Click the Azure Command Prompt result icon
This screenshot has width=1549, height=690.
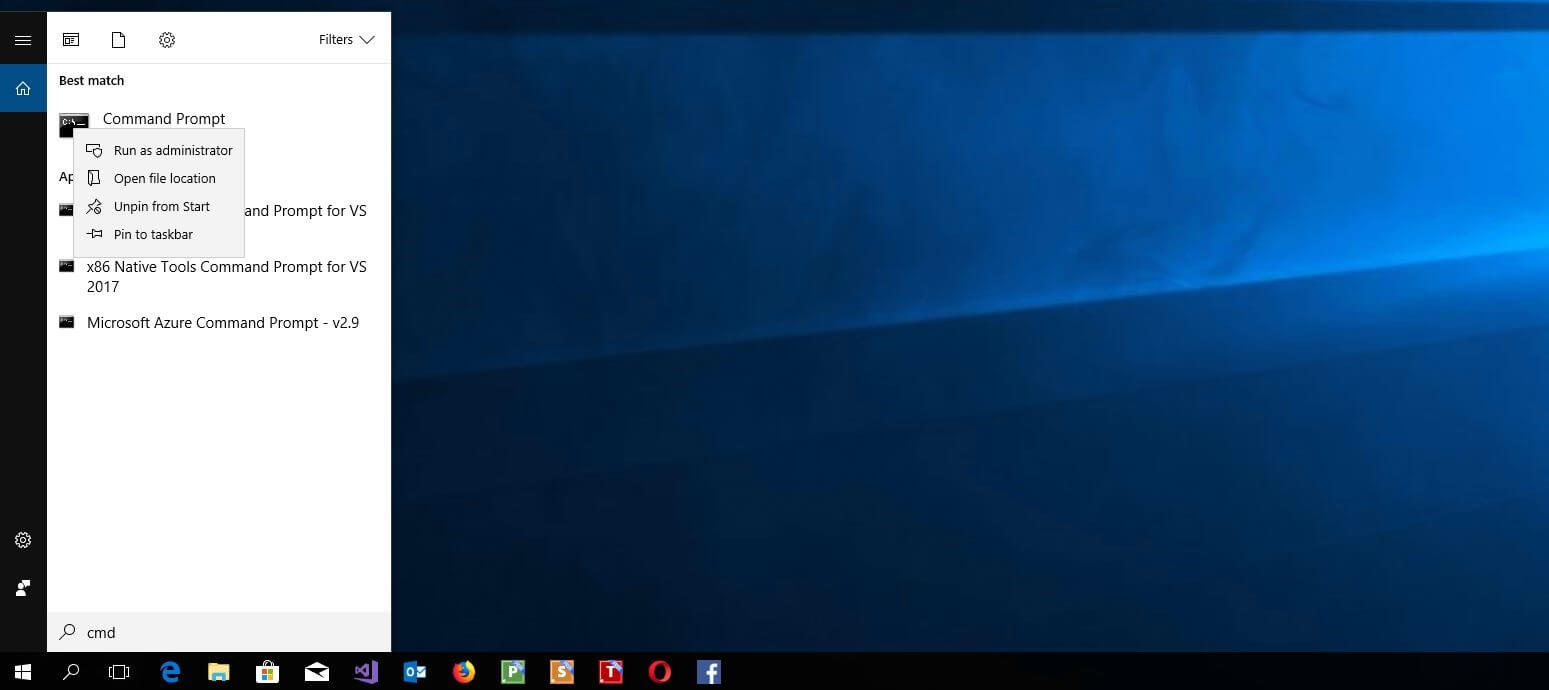tap(67, 322)
